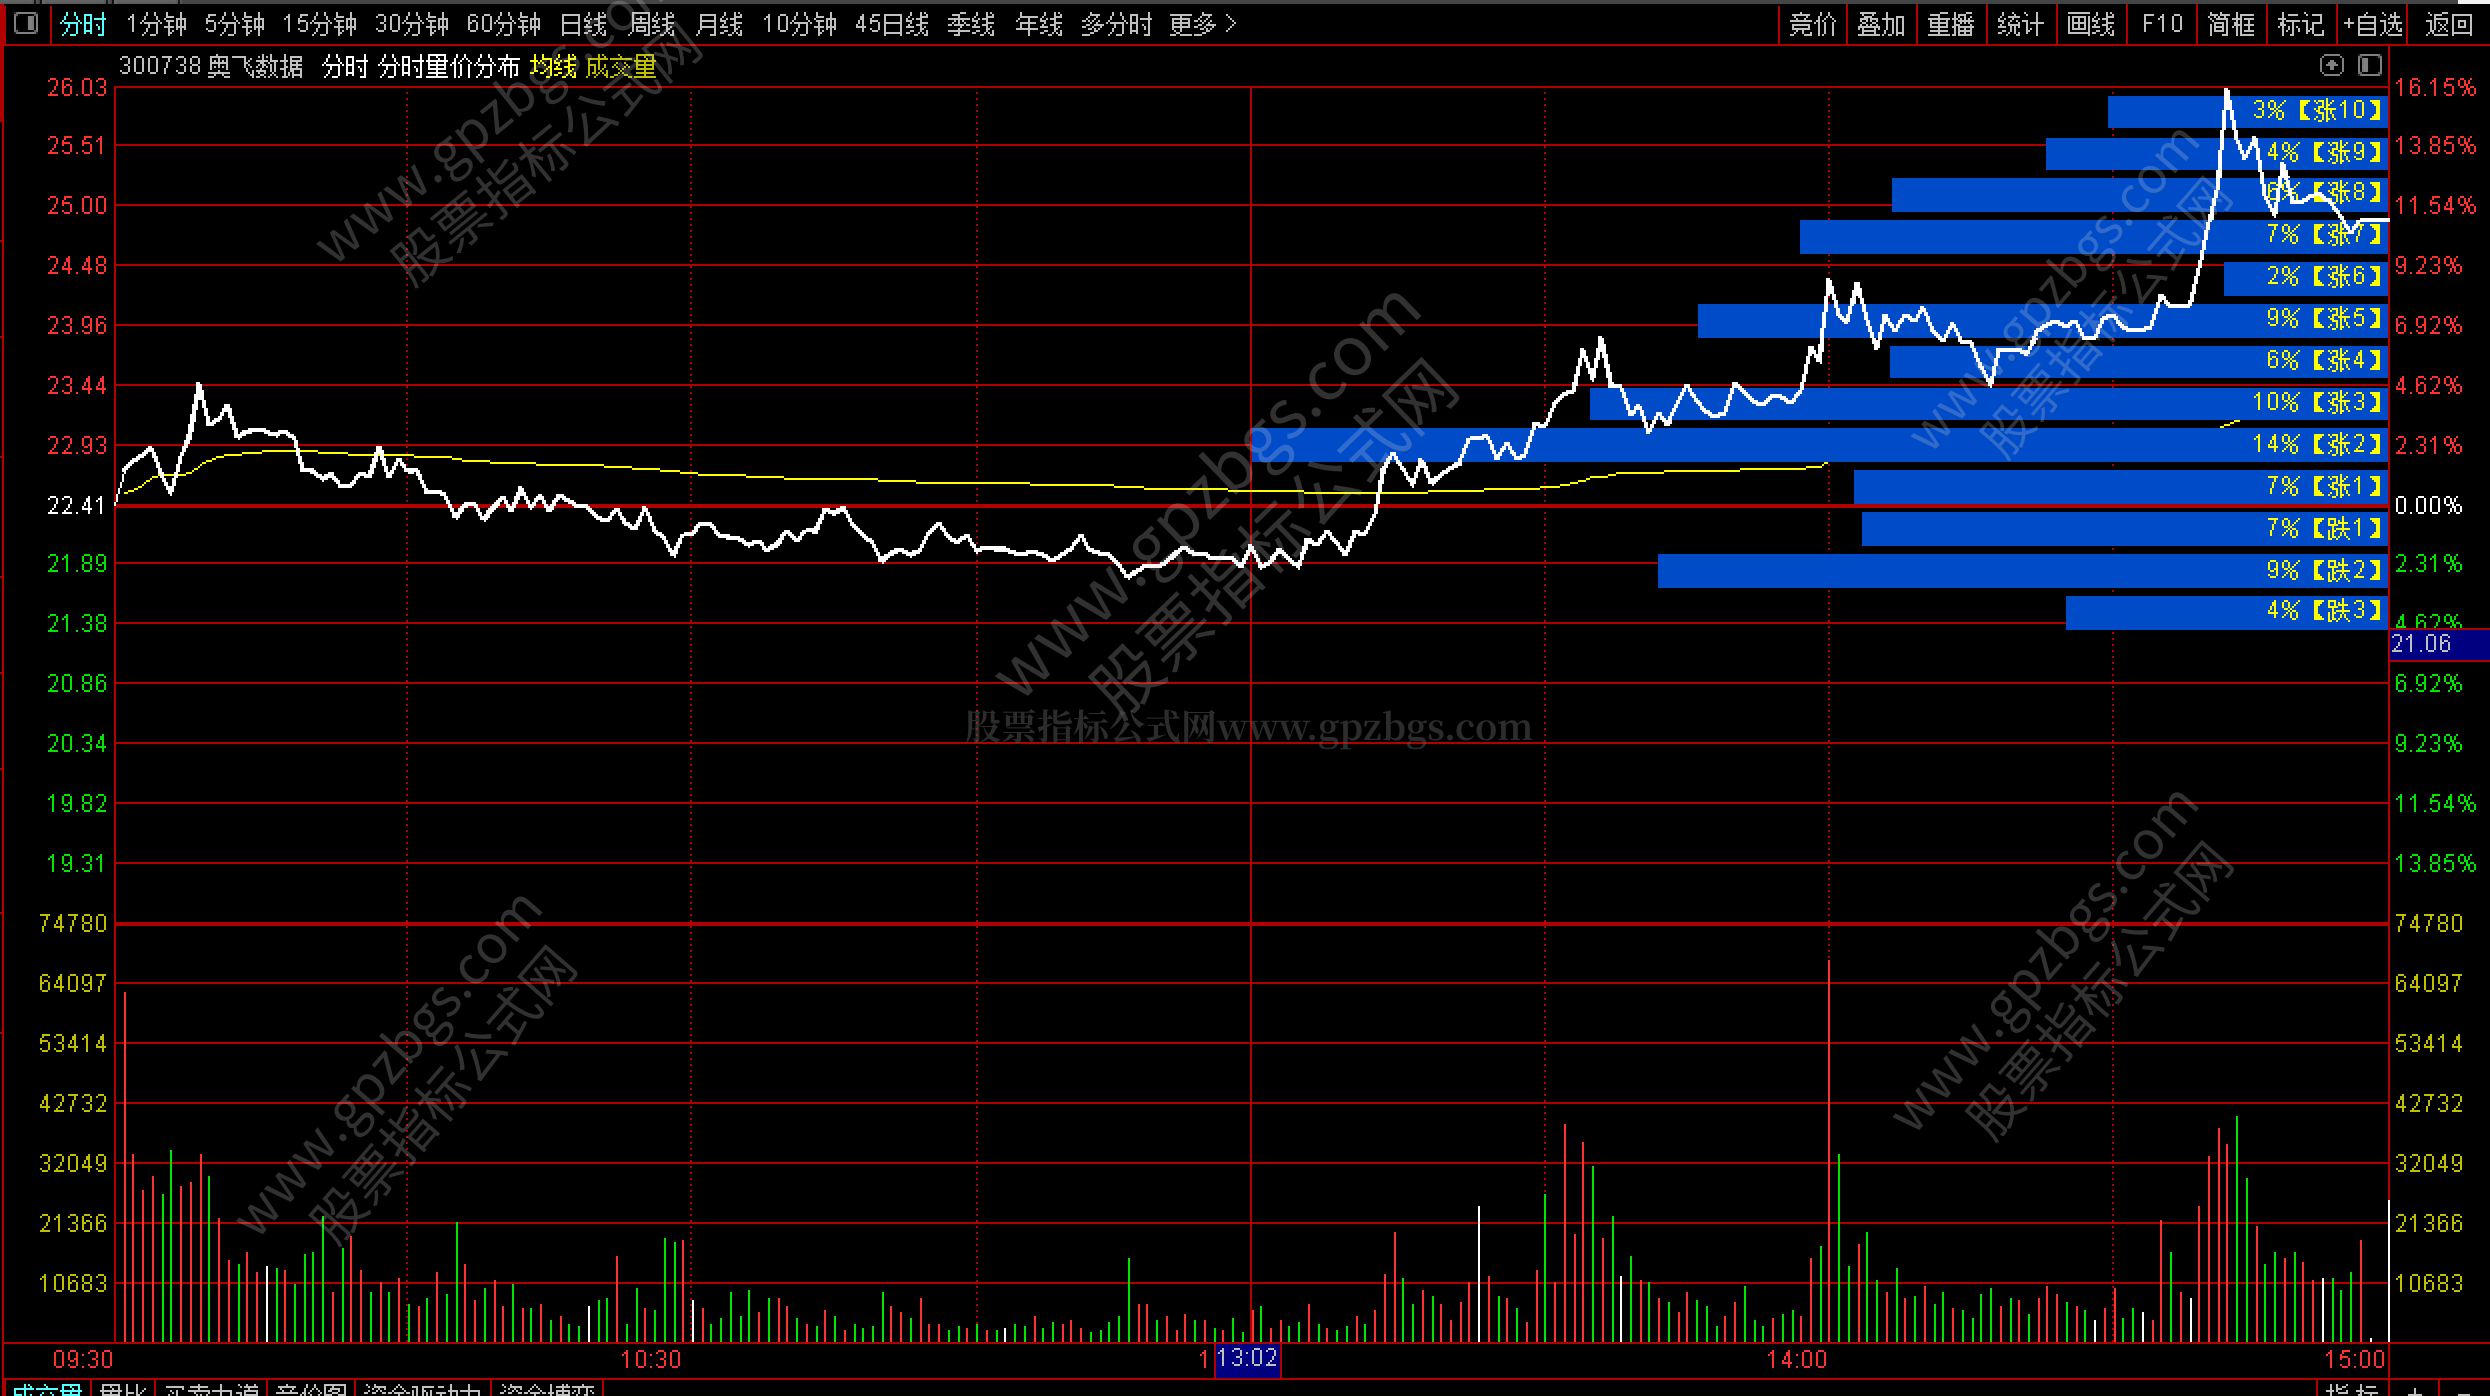Open the 多分时 multi-day dropdown
Screen dimensions: 2490x1396
(1116, 24)
